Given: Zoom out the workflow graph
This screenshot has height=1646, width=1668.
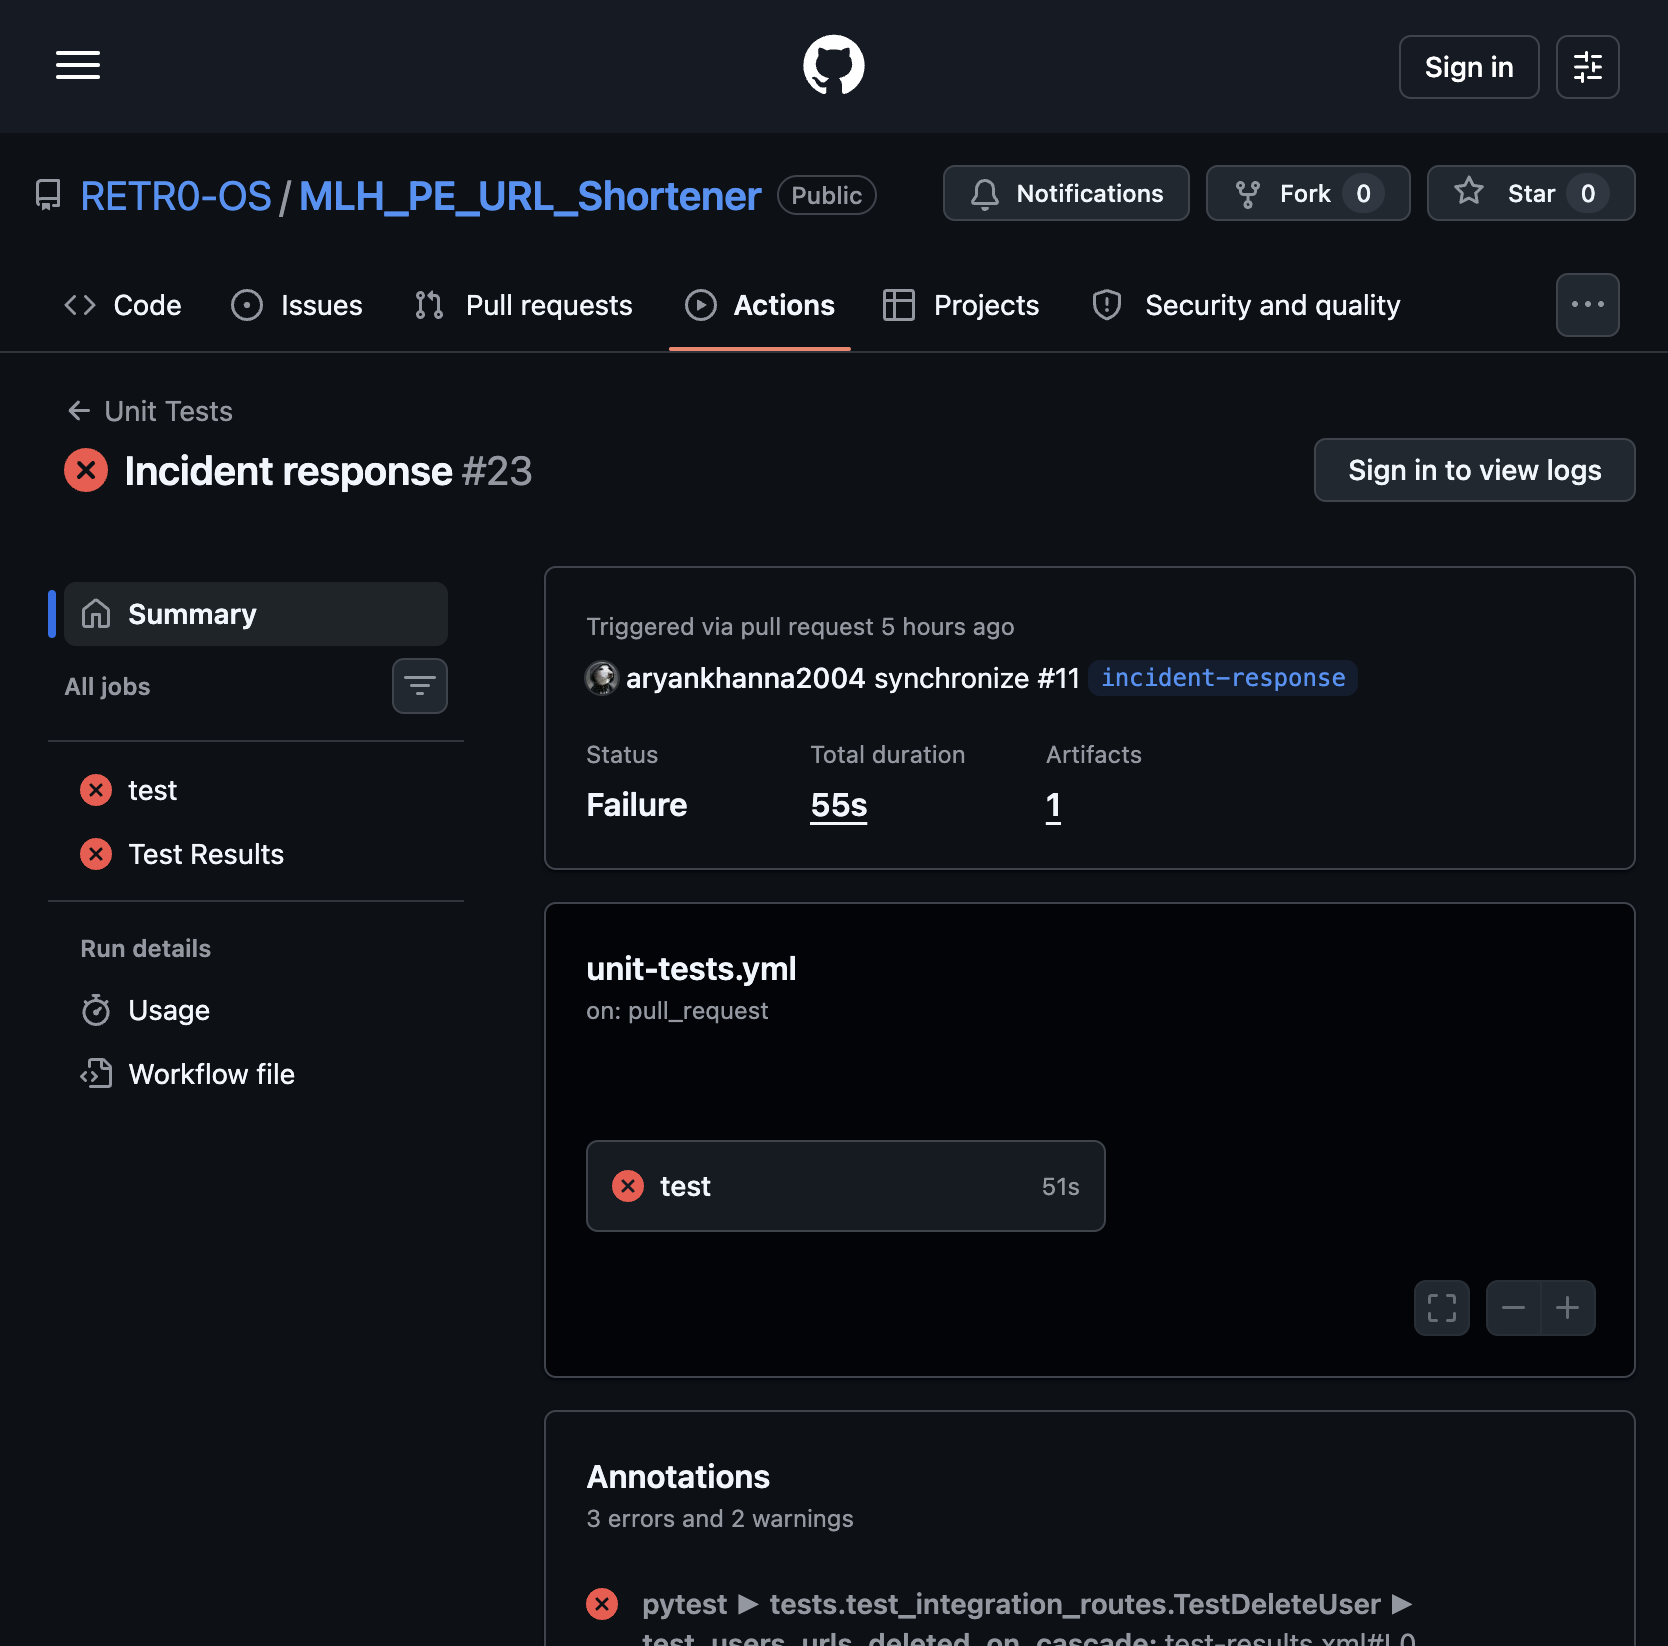Looking at the screenshot, I should pyautogui.click(x=1512, y=1307).
